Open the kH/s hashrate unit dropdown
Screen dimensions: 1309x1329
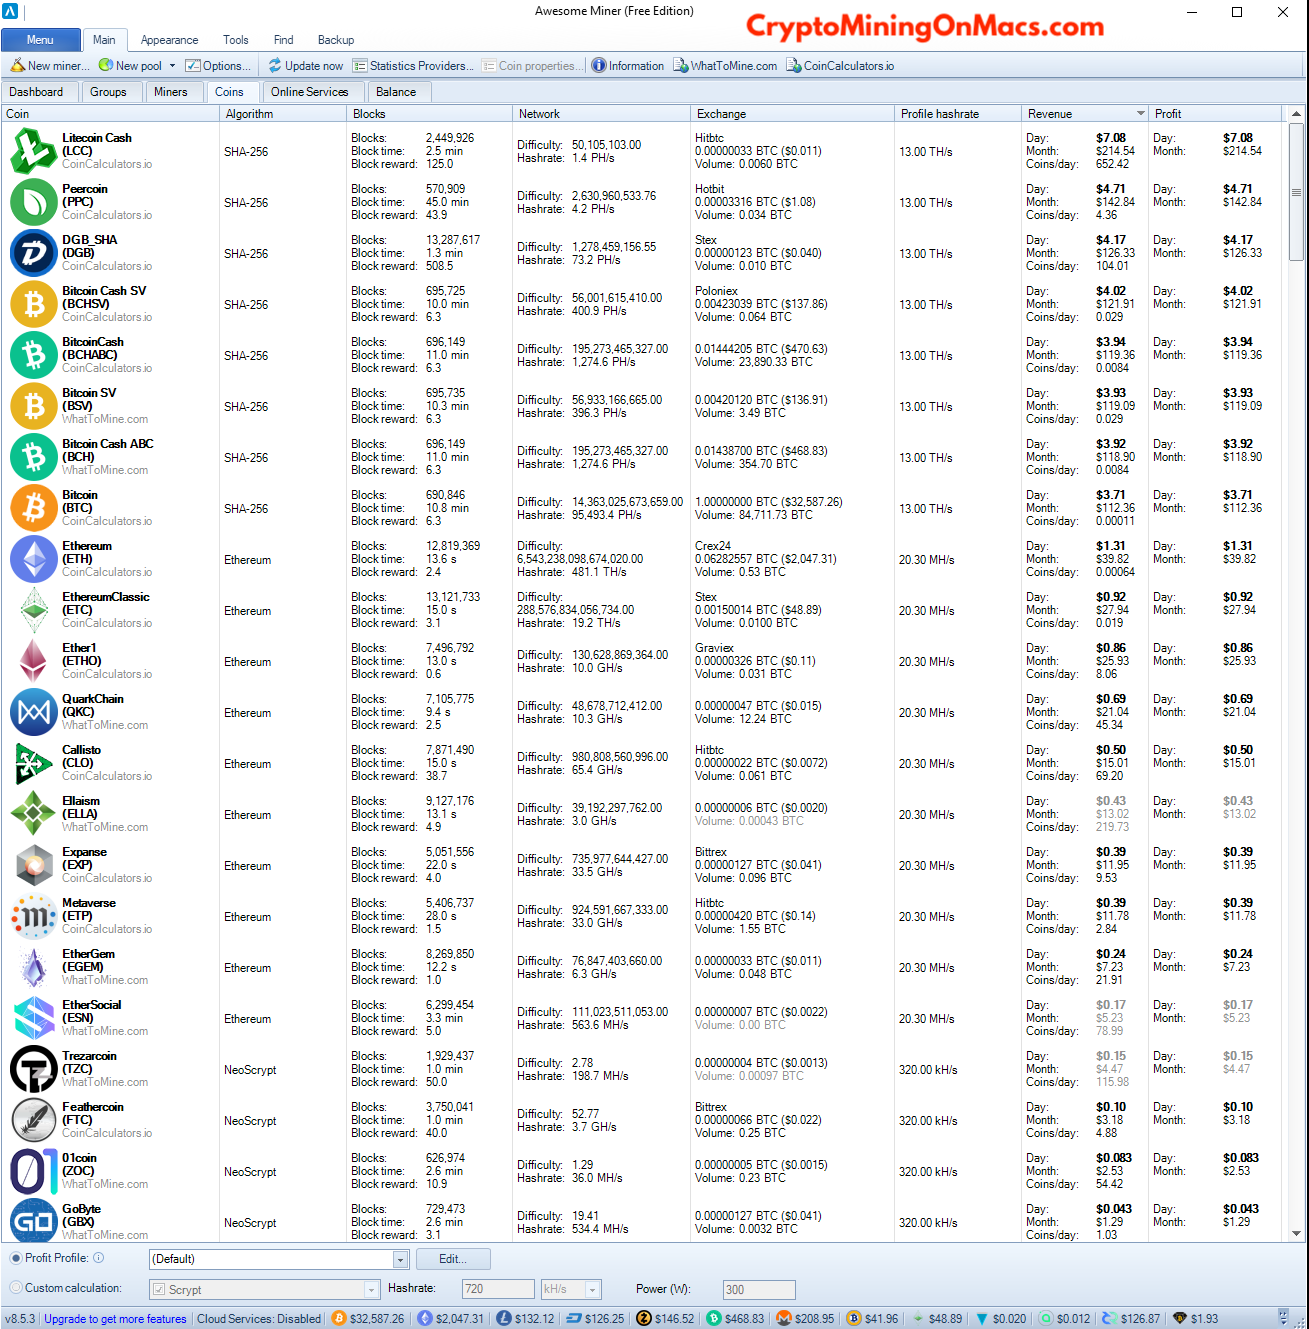[593, 1290]
